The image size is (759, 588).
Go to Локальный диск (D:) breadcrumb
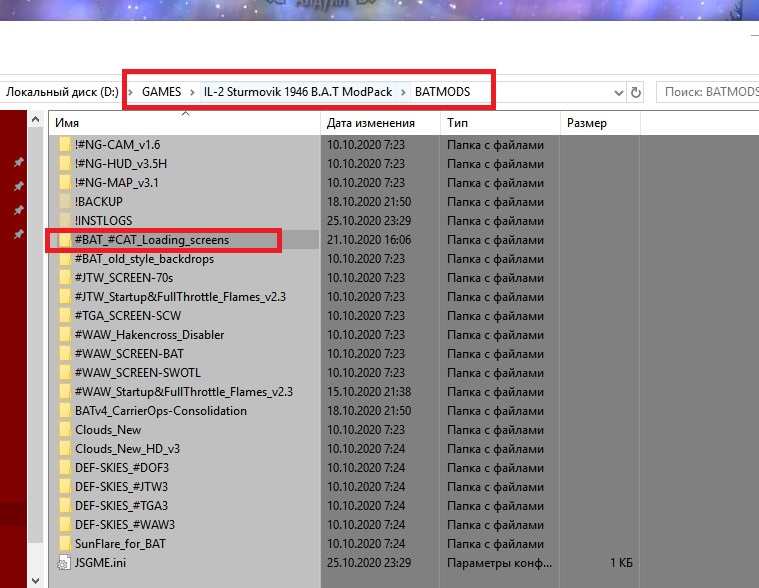point(62,92)
